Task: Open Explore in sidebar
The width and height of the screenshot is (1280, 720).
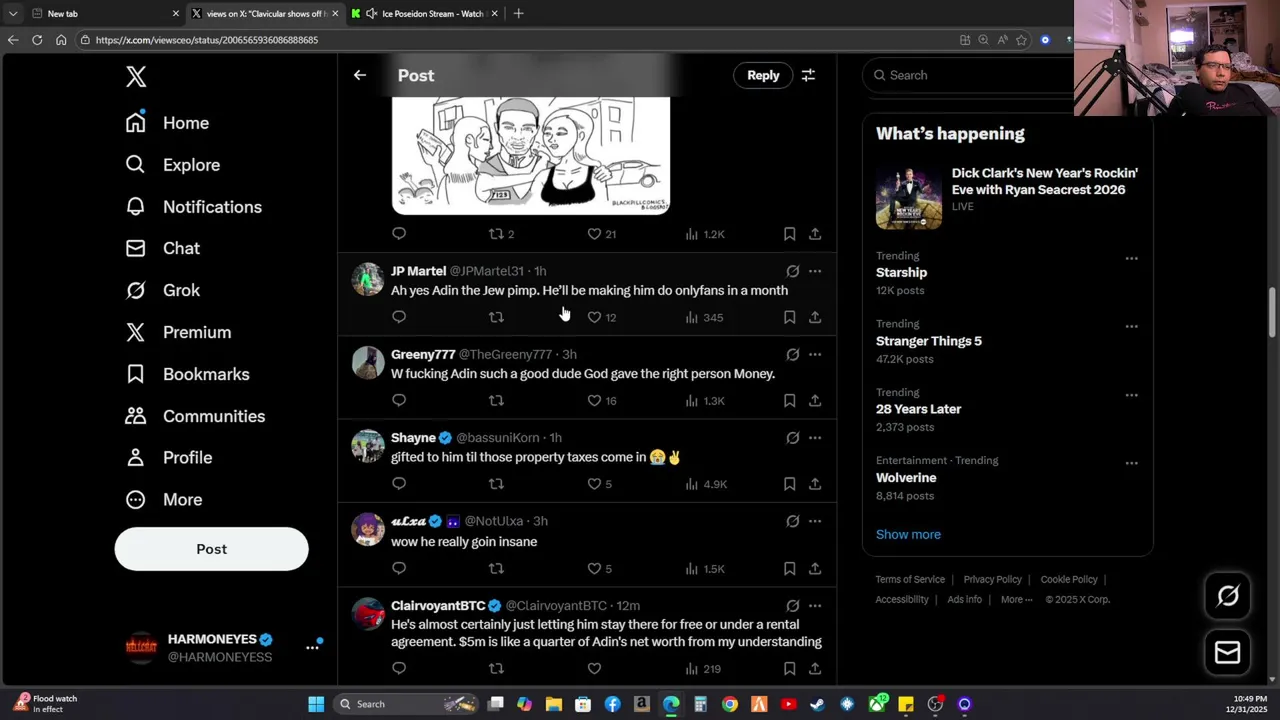Action: click(172, 165)
